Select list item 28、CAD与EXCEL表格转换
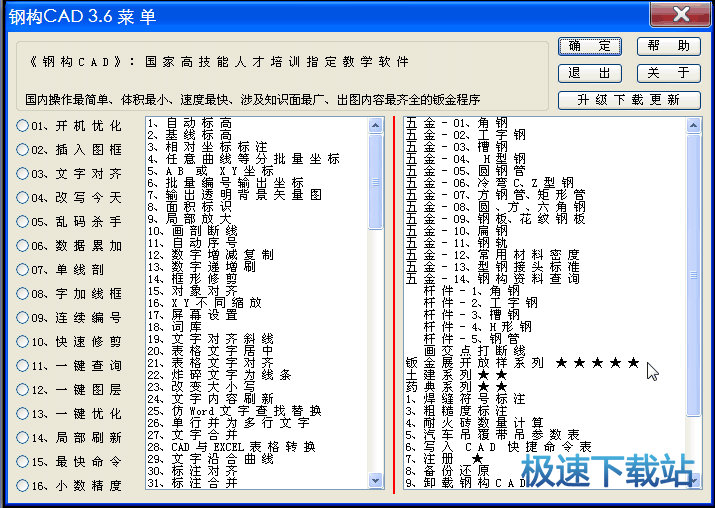Image resolution: width=715 pixels, height=508 pixels. 231,447
